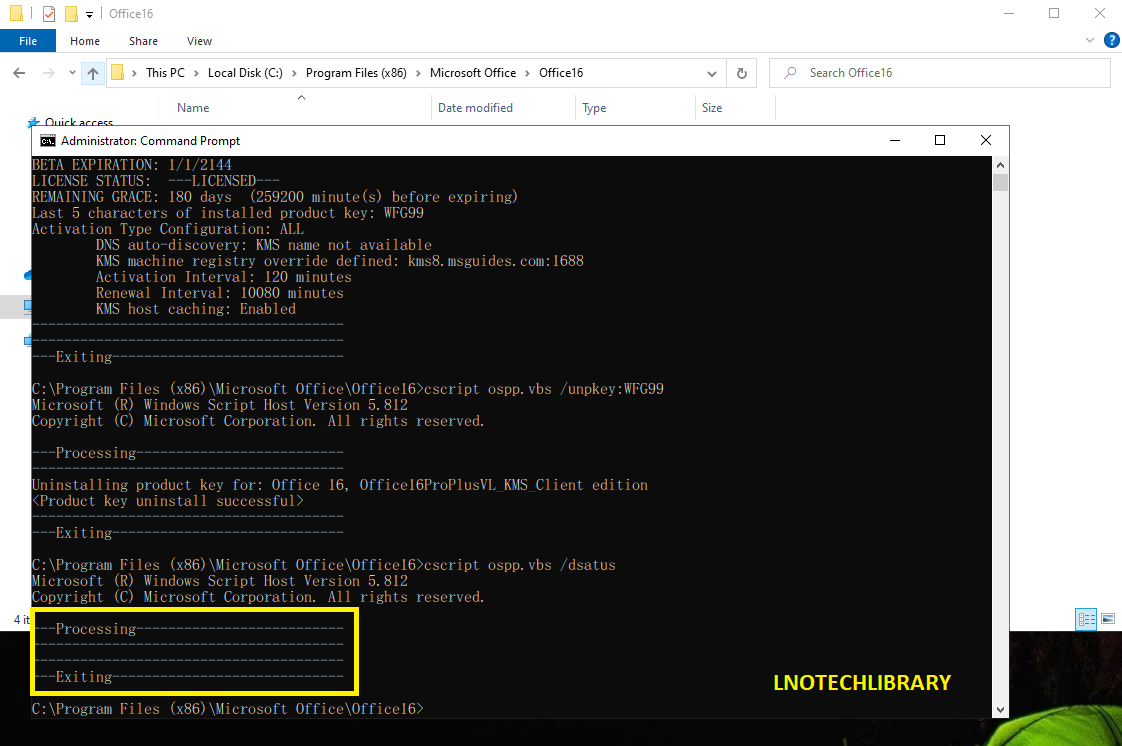
Task: Collapse the ribbon with the chevron
Action: (1090, 40)
